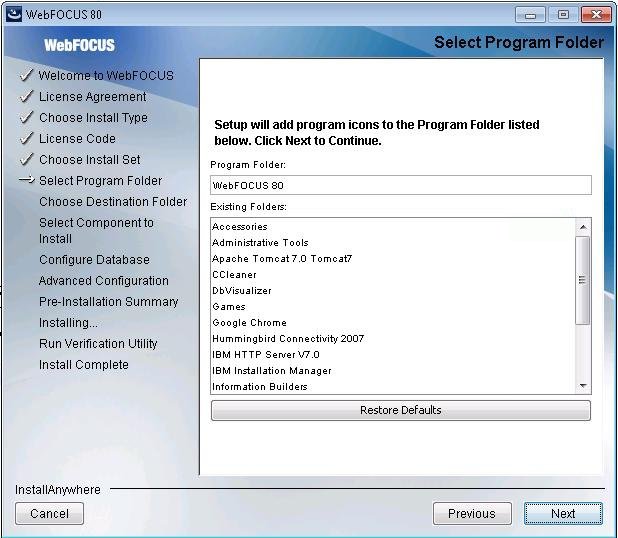Click the Choose Install Type step
The image size is (618, 538).
tap(93, 117)
